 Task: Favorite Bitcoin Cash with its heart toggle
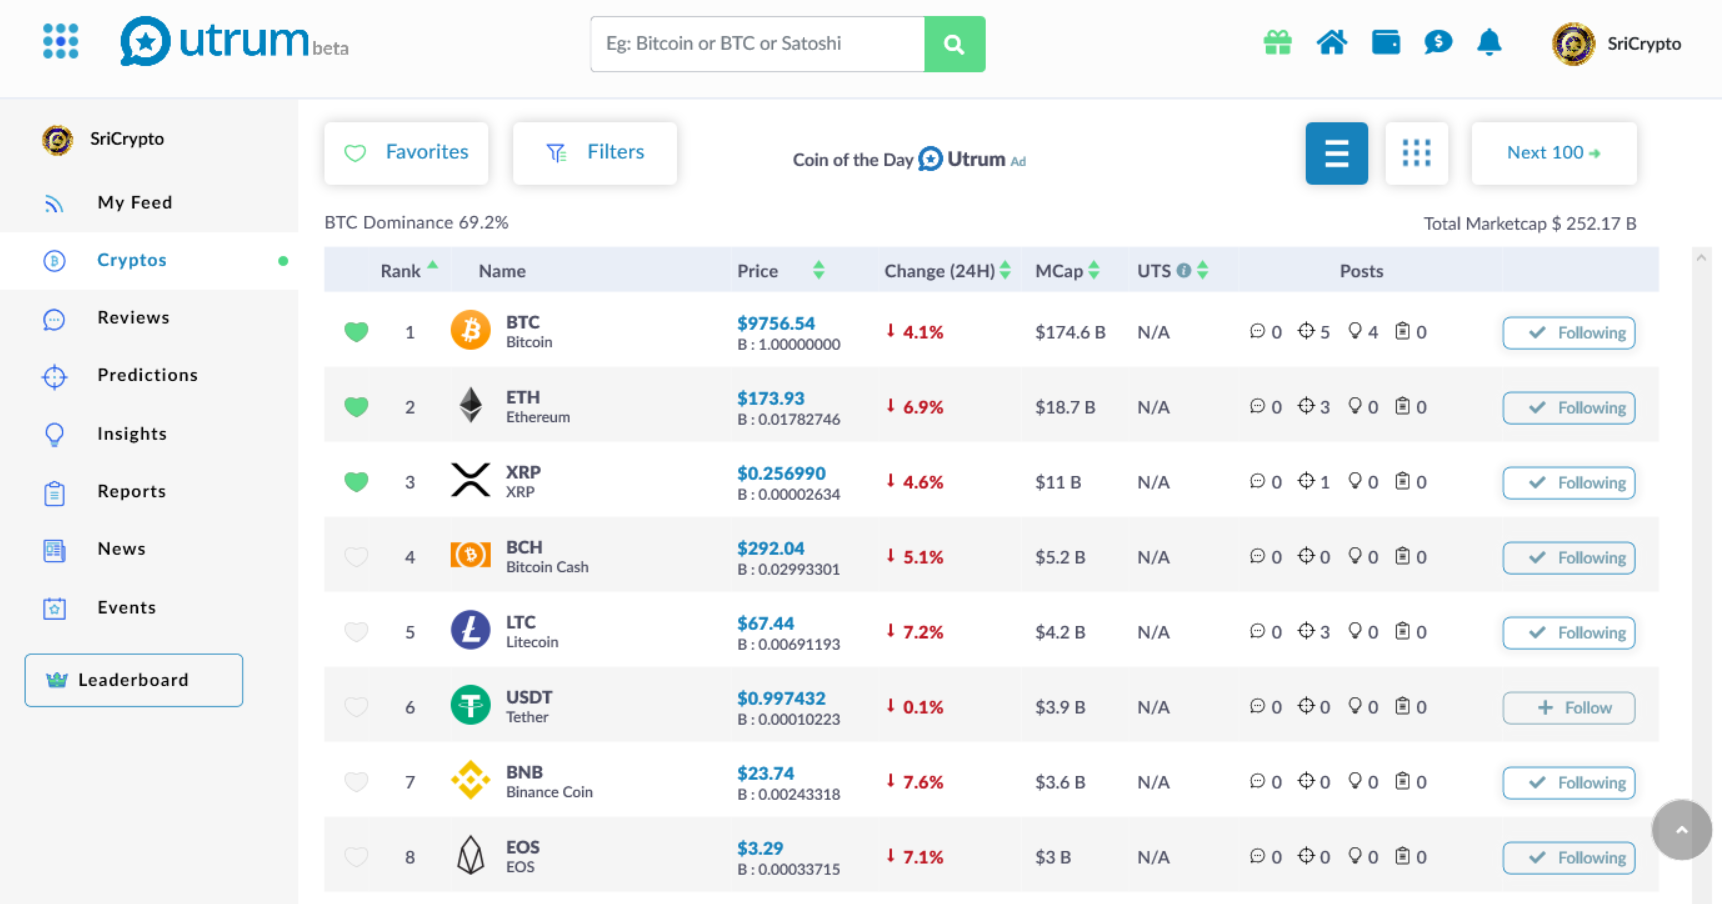click(x=356, y=557)
